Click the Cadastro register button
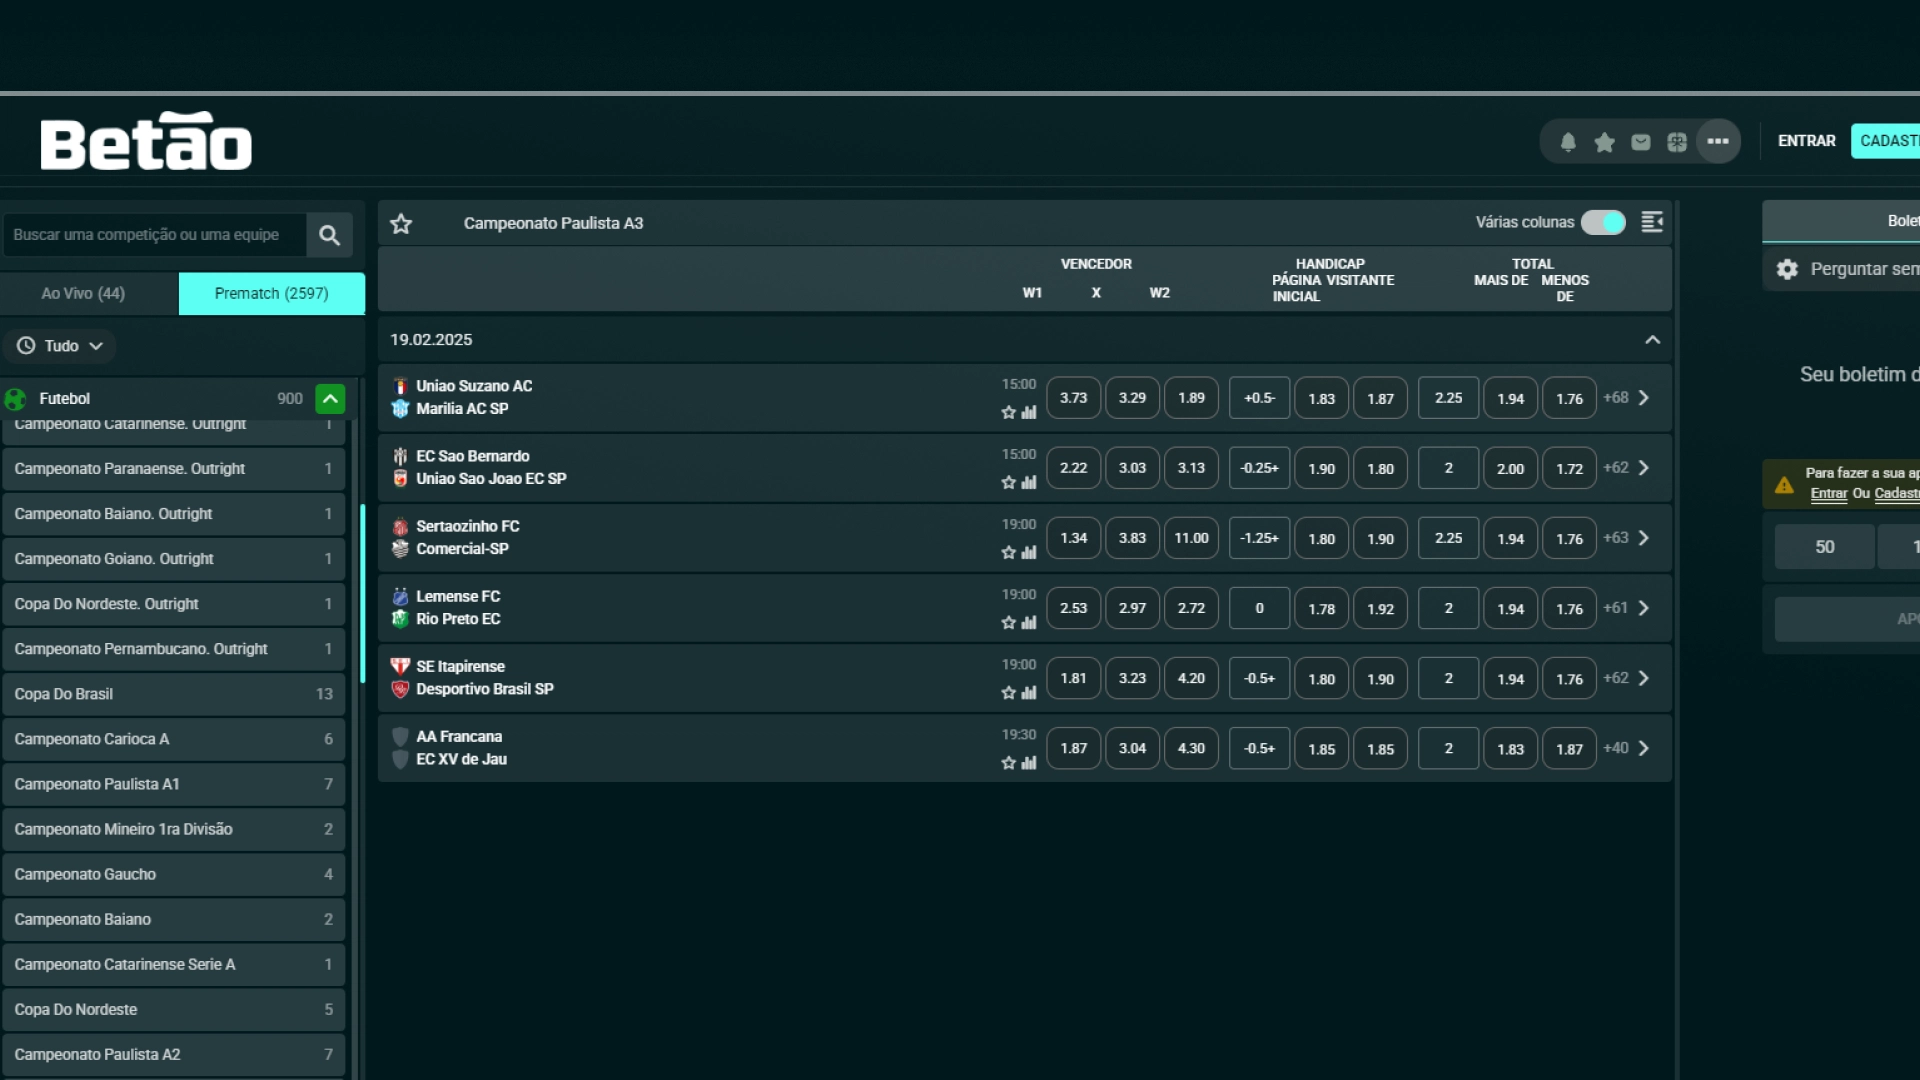 click(1886, 141)
